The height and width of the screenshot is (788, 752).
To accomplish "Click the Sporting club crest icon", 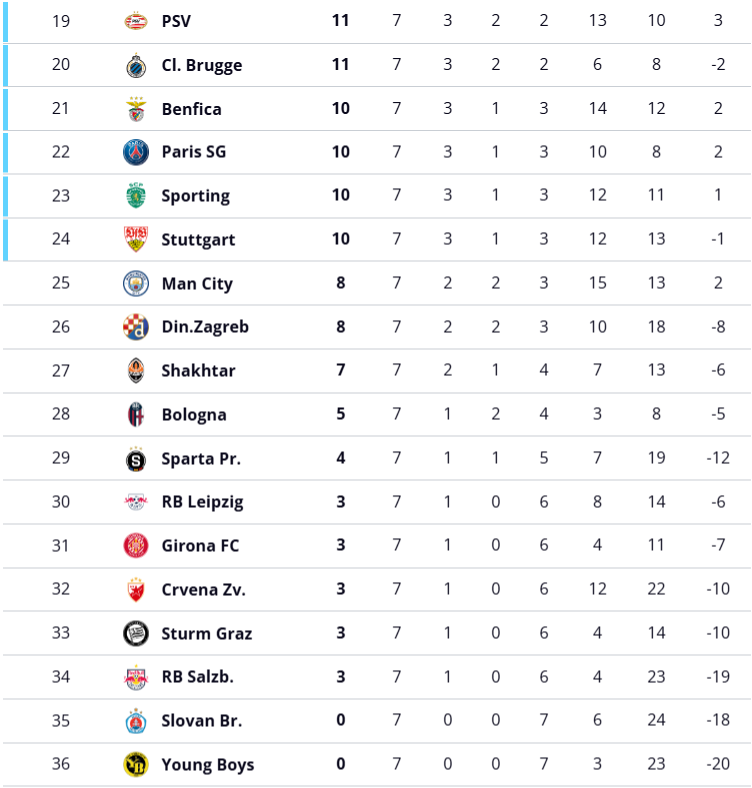I will (x=135, y=196).
